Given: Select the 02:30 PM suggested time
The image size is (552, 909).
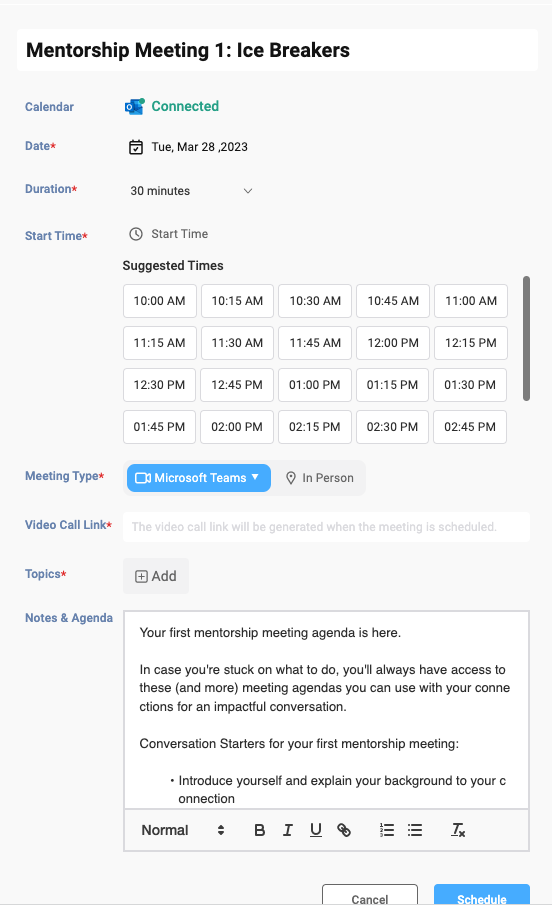Looking at the screenshot, I should tap(392, 427).
